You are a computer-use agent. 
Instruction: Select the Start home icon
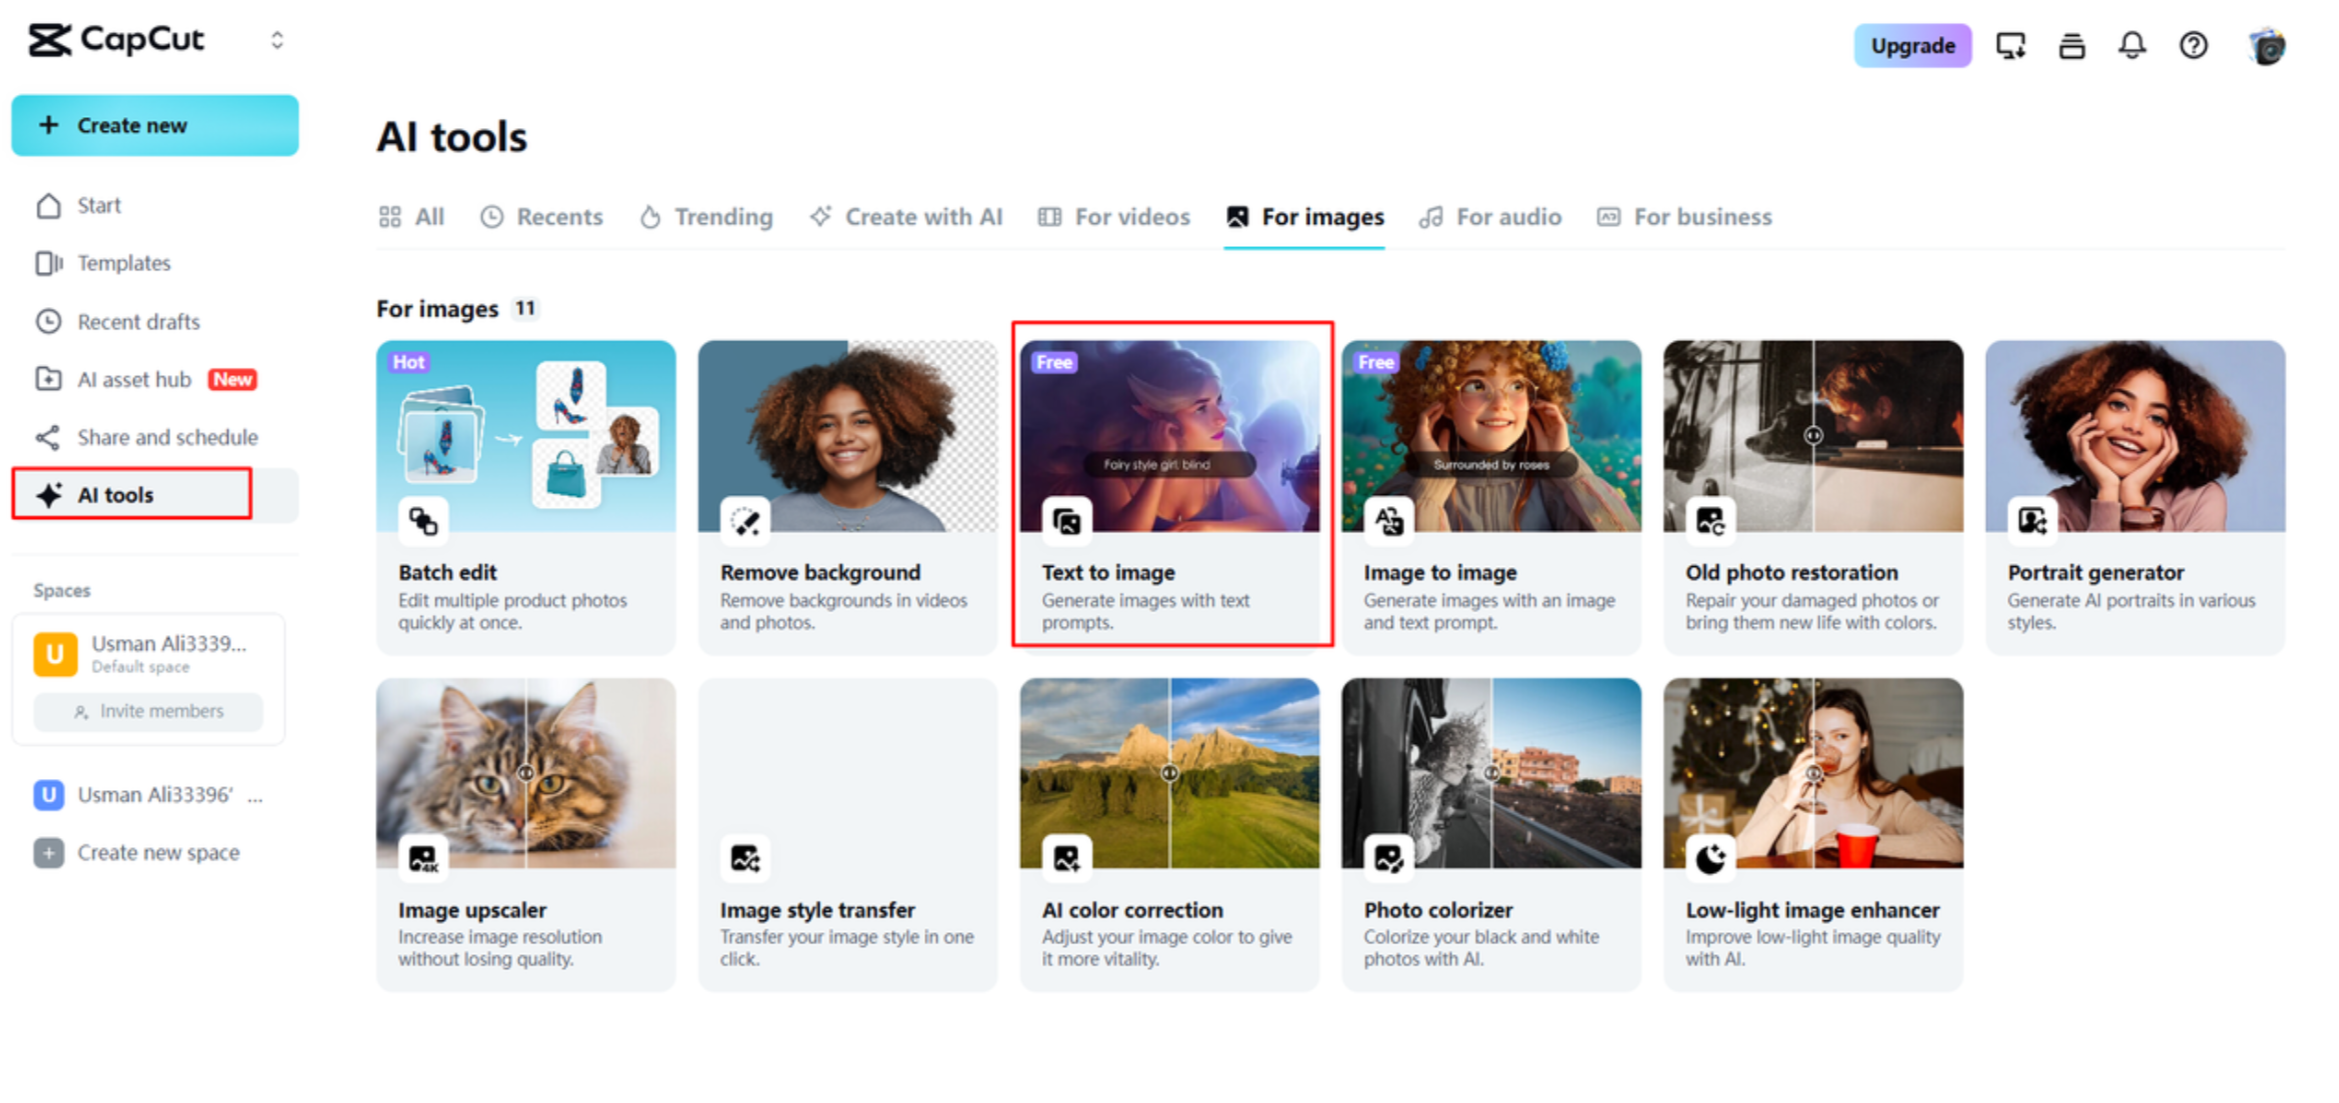click(x=48, y=205)
